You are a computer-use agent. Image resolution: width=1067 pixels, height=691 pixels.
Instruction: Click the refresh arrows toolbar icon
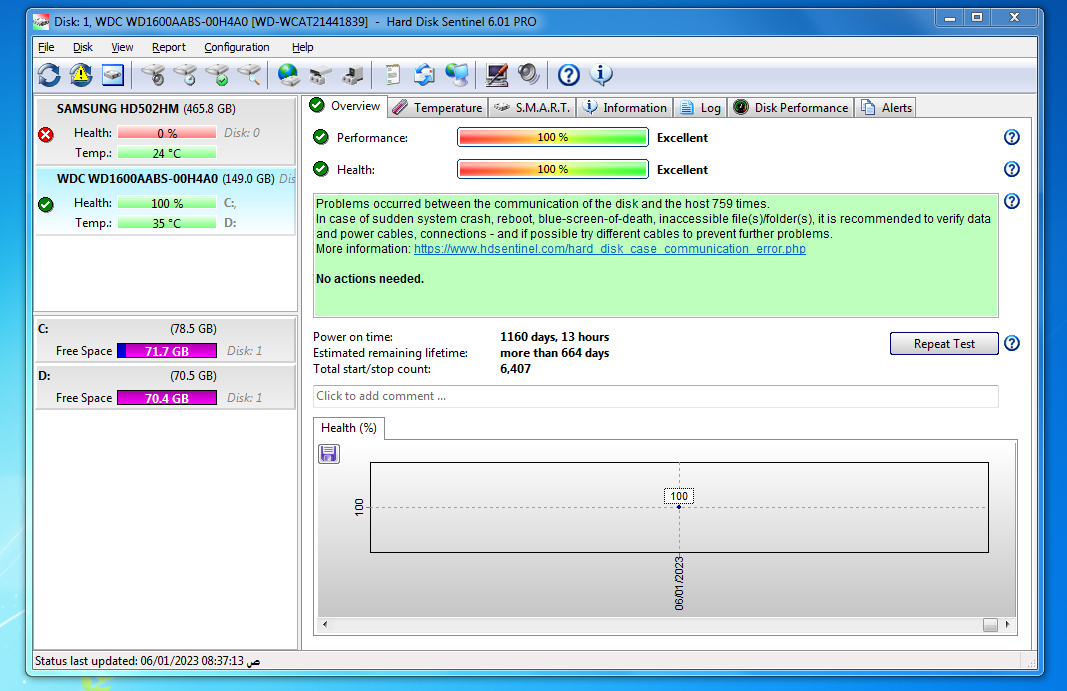pyautogui.click(x=49, y=75)
